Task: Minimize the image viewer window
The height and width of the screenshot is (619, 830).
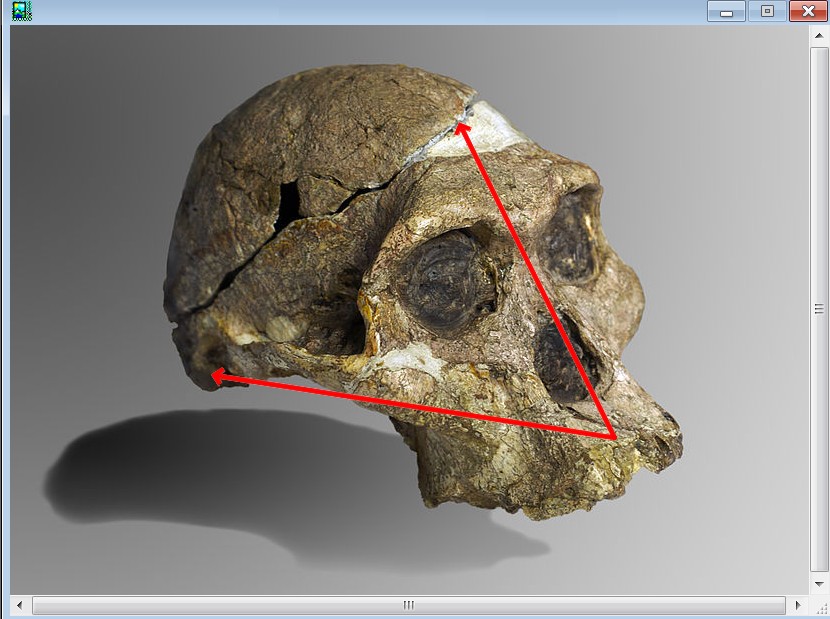Action: [726, 11]
